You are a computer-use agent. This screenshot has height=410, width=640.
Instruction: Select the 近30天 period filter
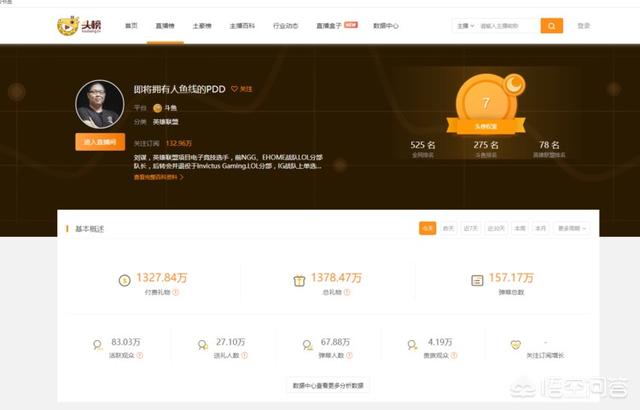496,228
